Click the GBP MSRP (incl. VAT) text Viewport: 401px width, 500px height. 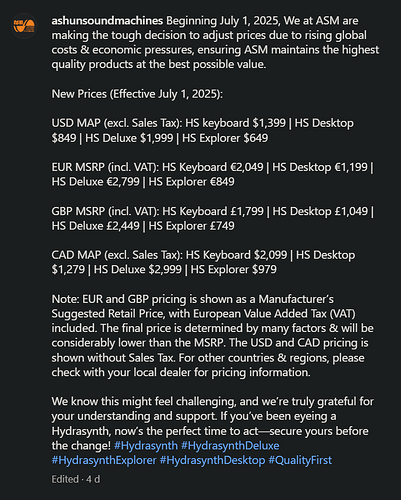pos(105,211)
